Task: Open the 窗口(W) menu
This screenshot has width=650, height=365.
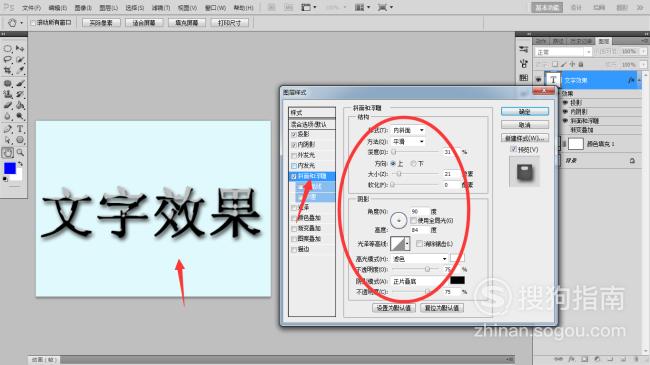Action: 215,8
